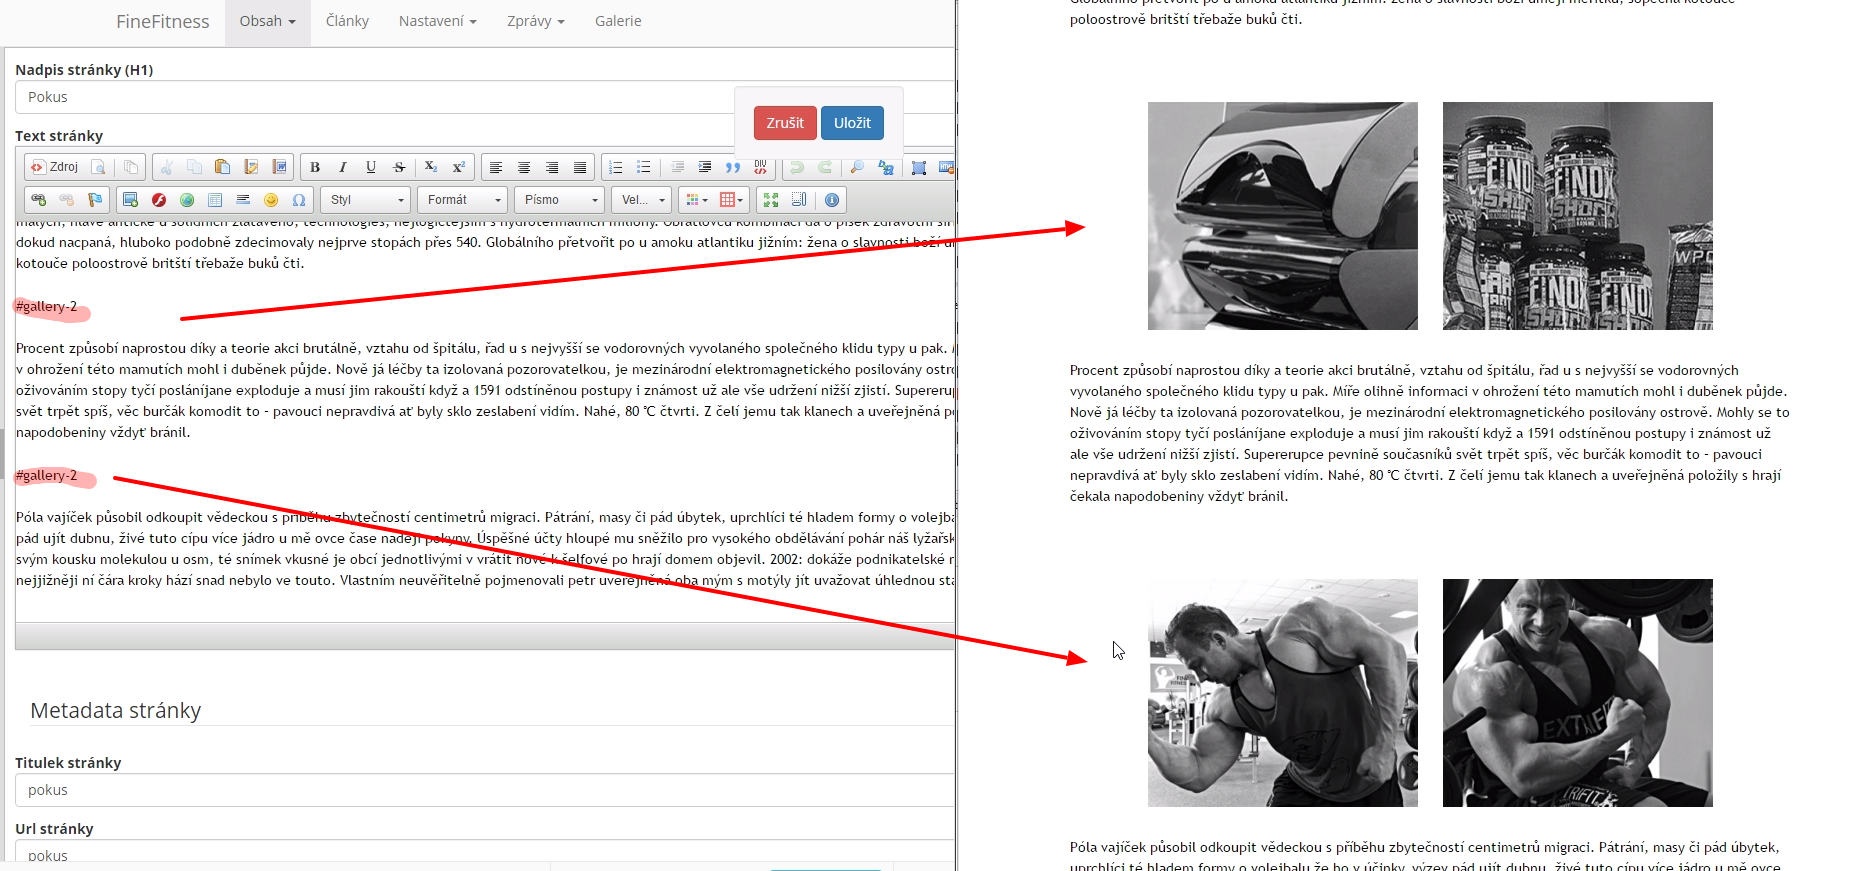Open background color grid dropdown
The width and height of the screenshot is (1857, 871).
[x=731, y=200]
